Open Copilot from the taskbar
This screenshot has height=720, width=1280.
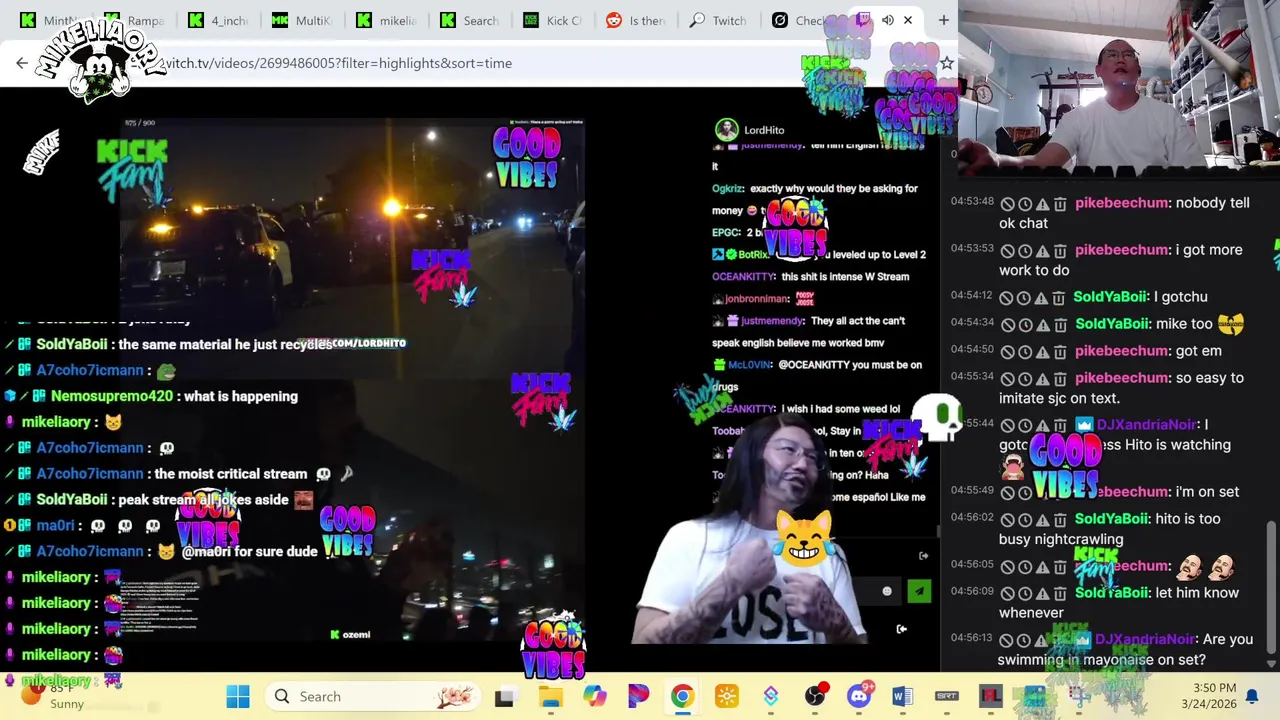pos(594,697)
